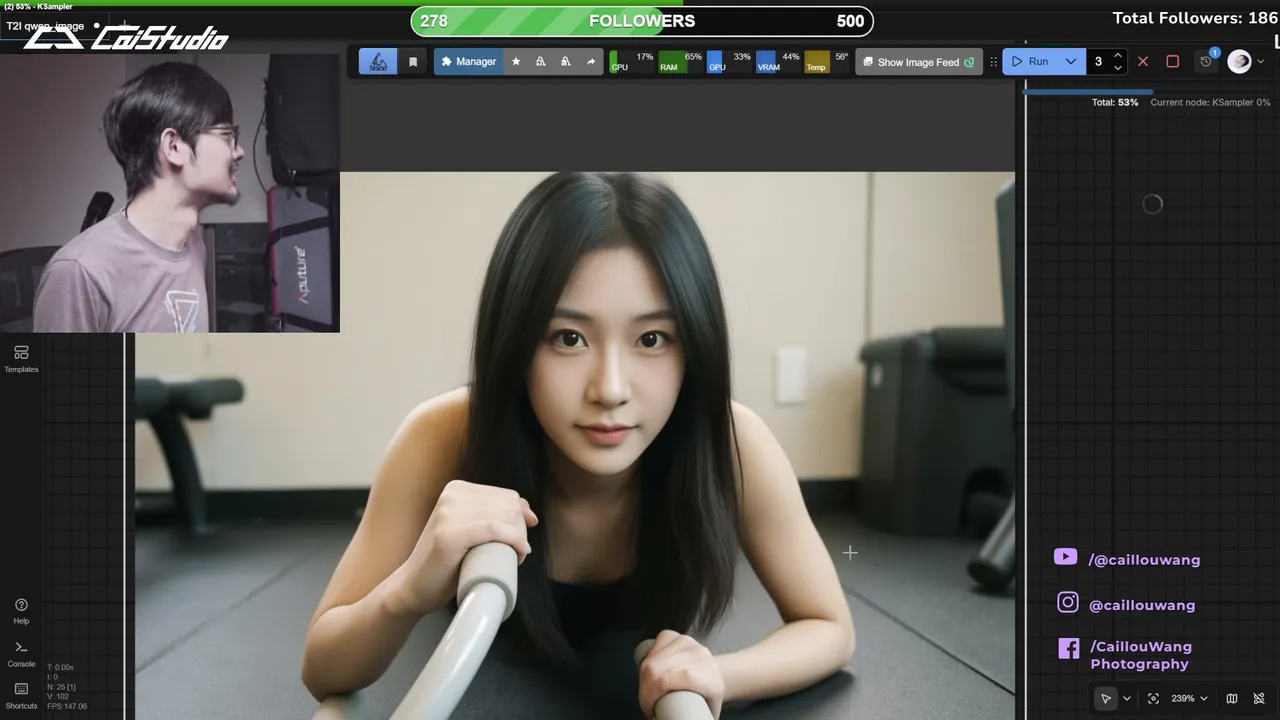Click the share arrow icon in toolbar

click(x=591, y=62)
